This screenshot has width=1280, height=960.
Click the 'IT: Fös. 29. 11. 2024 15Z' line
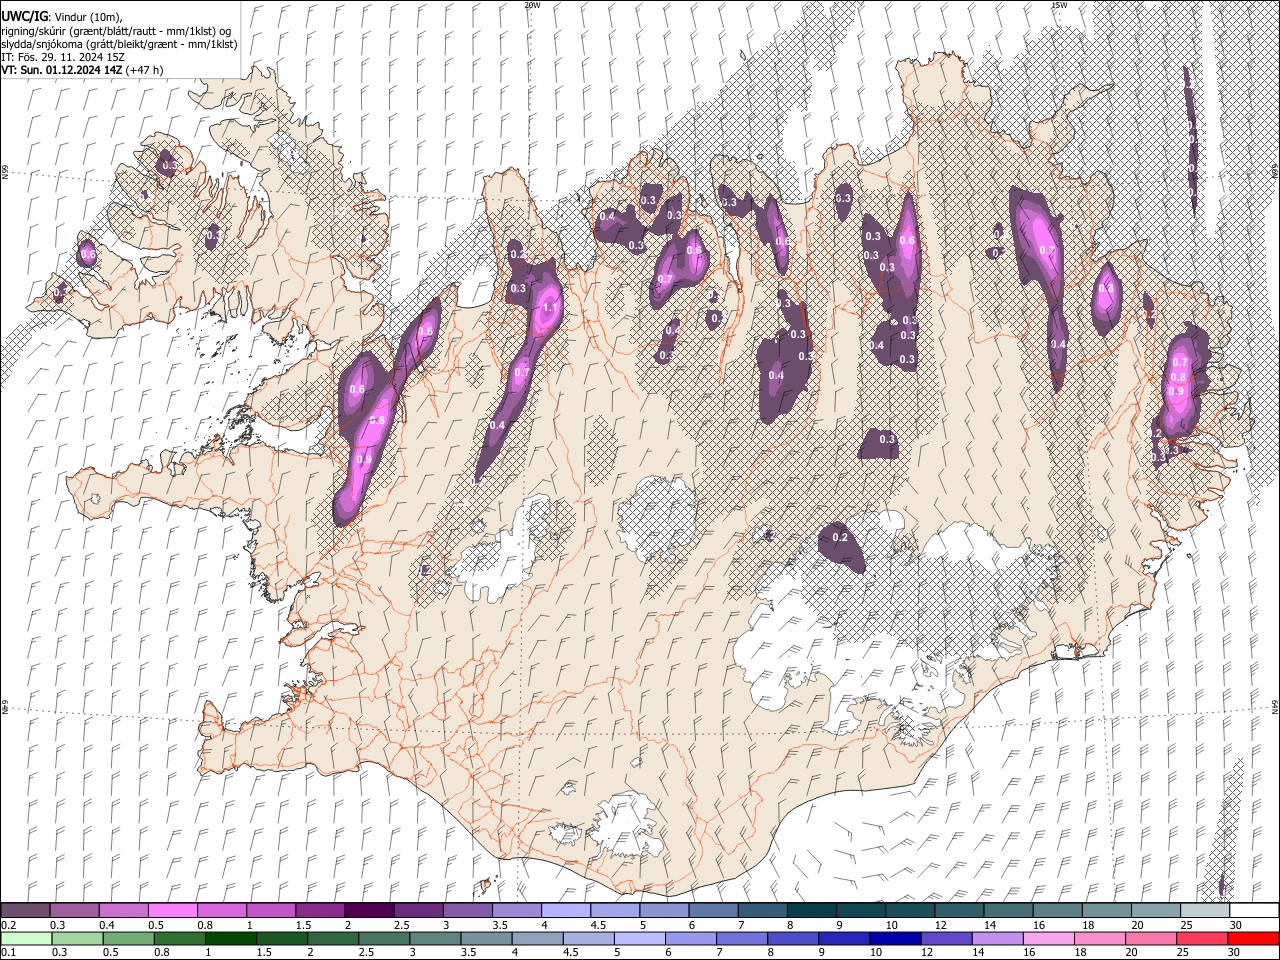click(63, 57)
